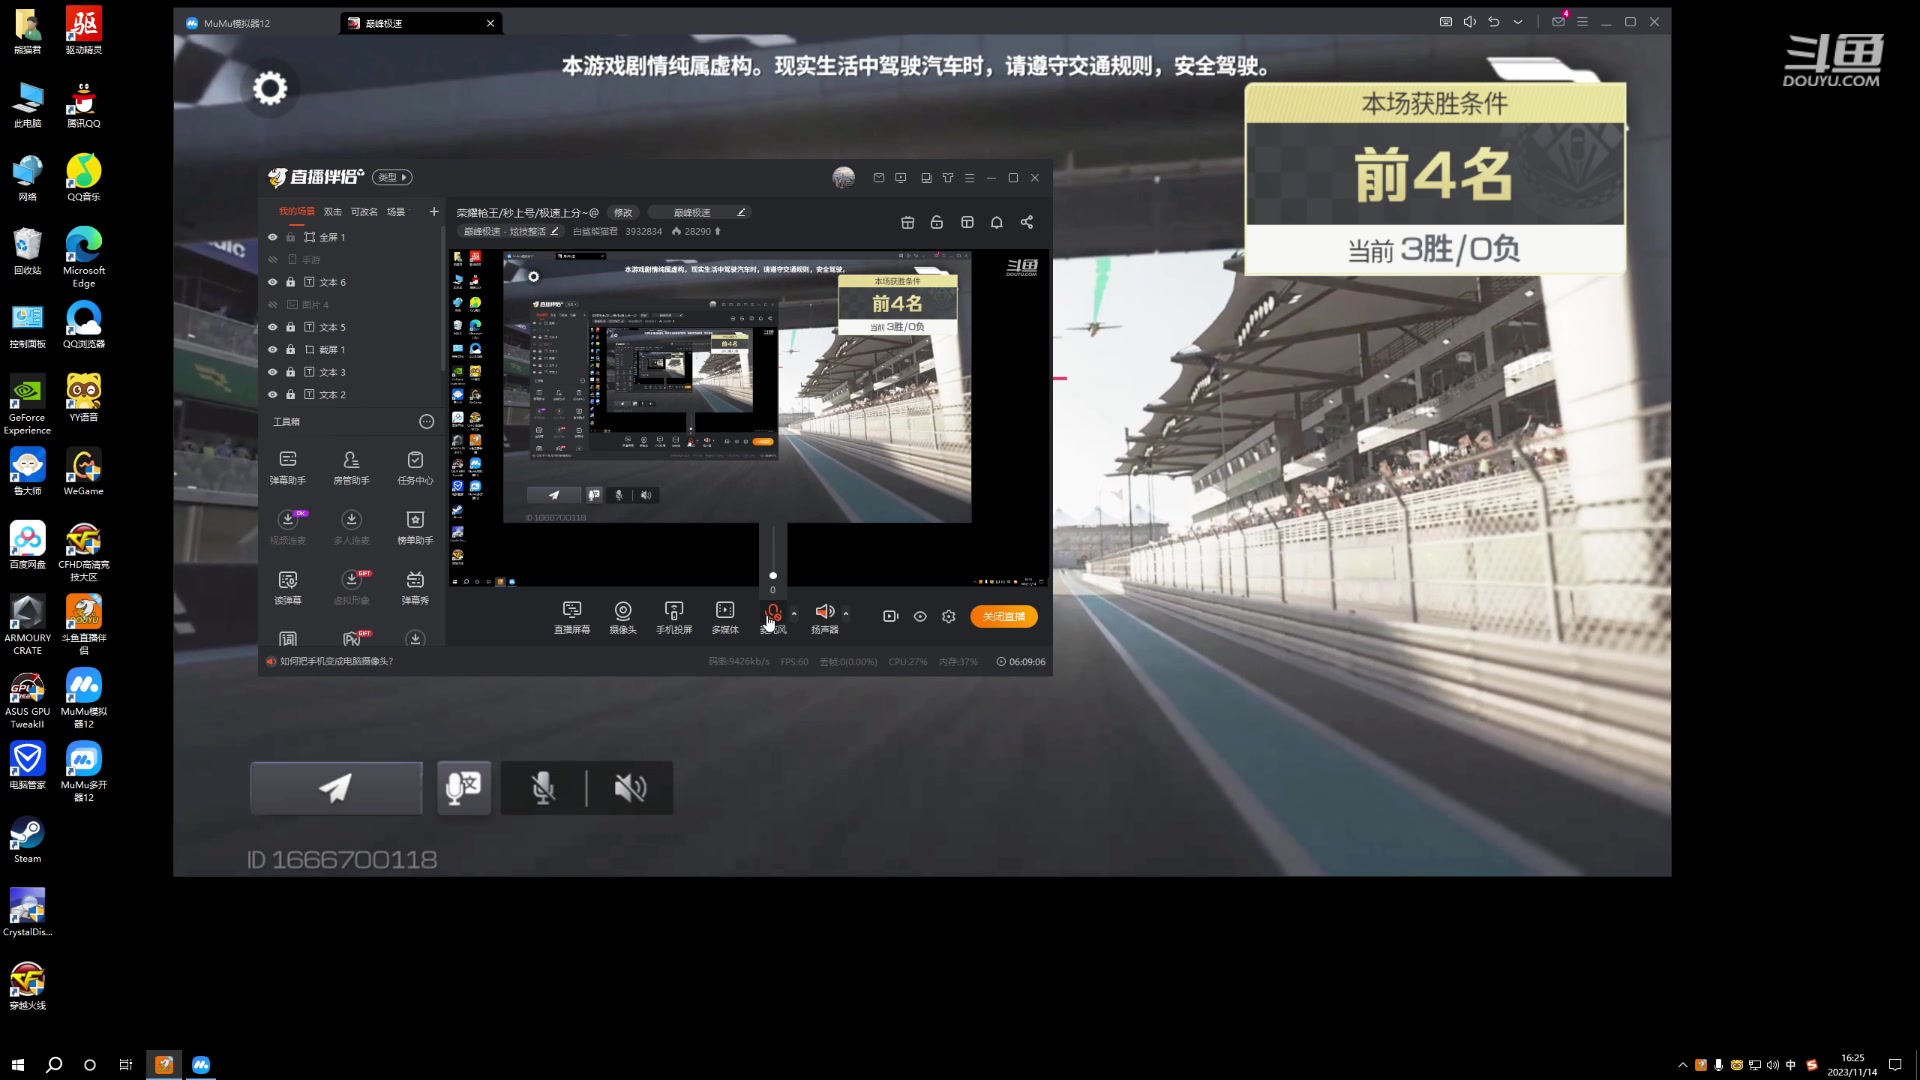Open 房管助手 tool
This screenshot has height=1080, width=1920.
click(x=351, y=467)
